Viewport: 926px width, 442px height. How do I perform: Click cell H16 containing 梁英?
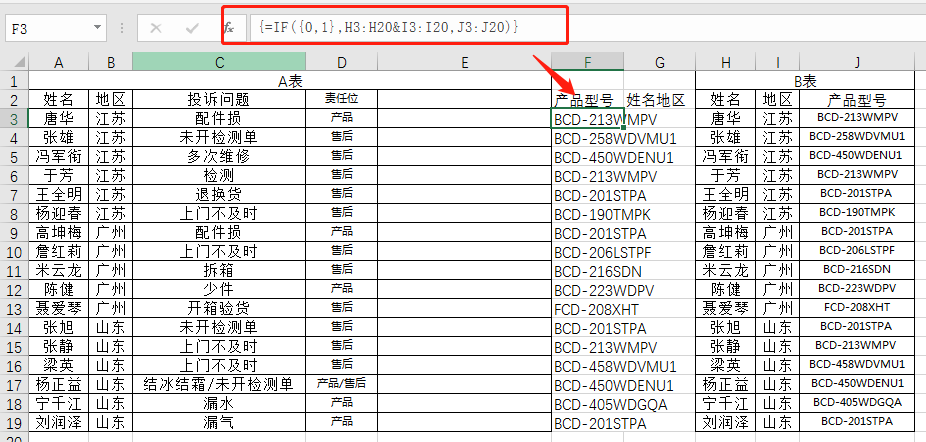click(x=726, y=366)
